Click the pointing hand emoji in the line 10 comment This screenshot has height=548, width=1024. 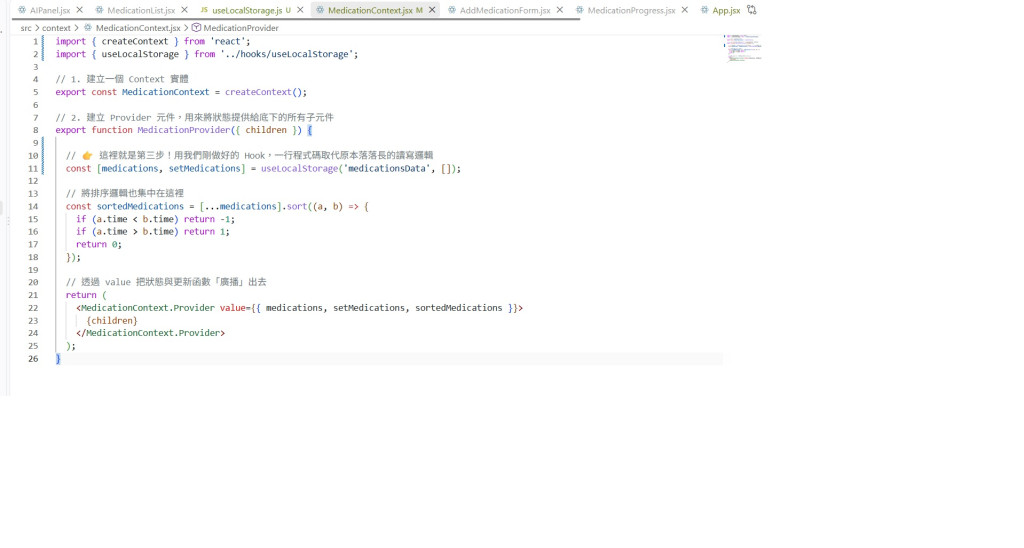pos(88,155)
